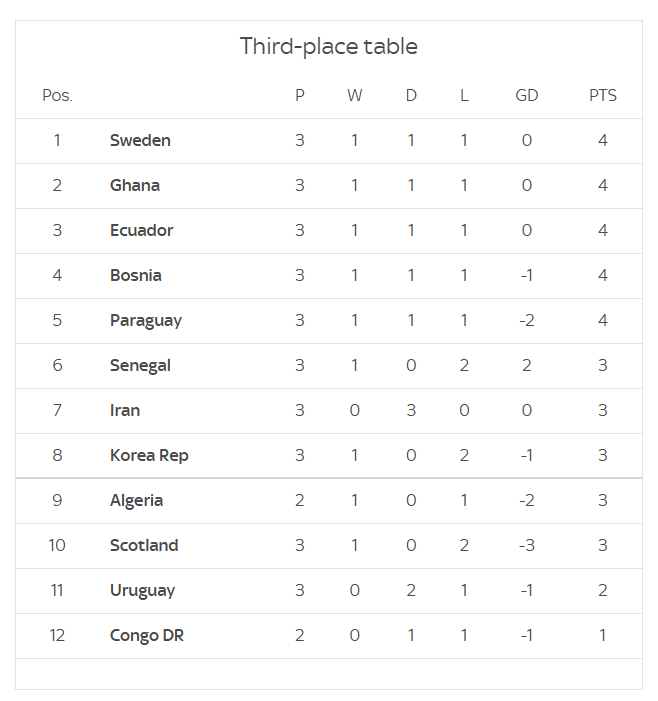Click the Third-place table title

coord(329,46)
